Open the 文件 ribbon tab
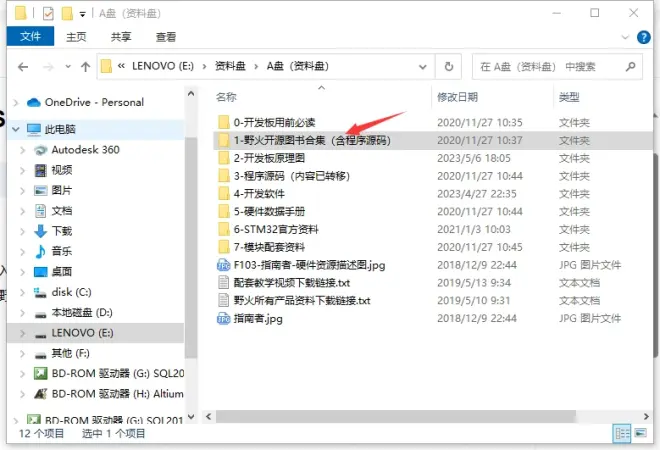Screen dimensions: 660x450 pyautogui.click(x=30, y=37)
